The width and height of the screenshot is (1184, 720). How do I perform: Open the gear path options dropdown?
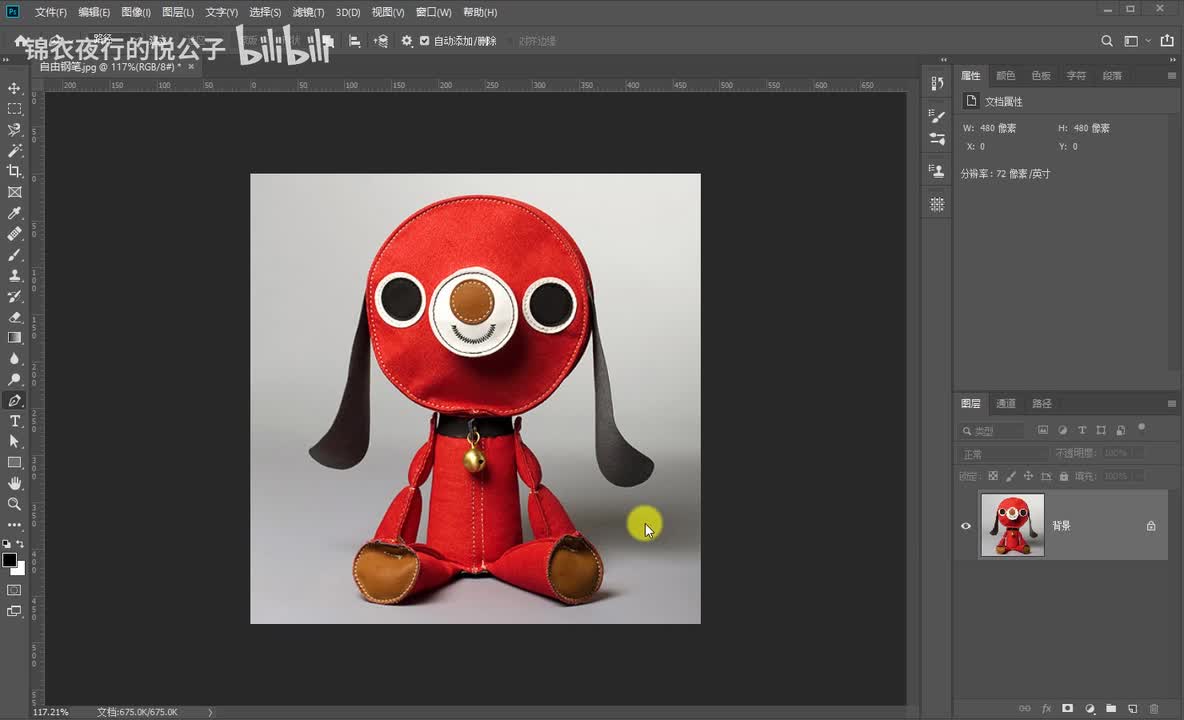(x=406, y=41)
